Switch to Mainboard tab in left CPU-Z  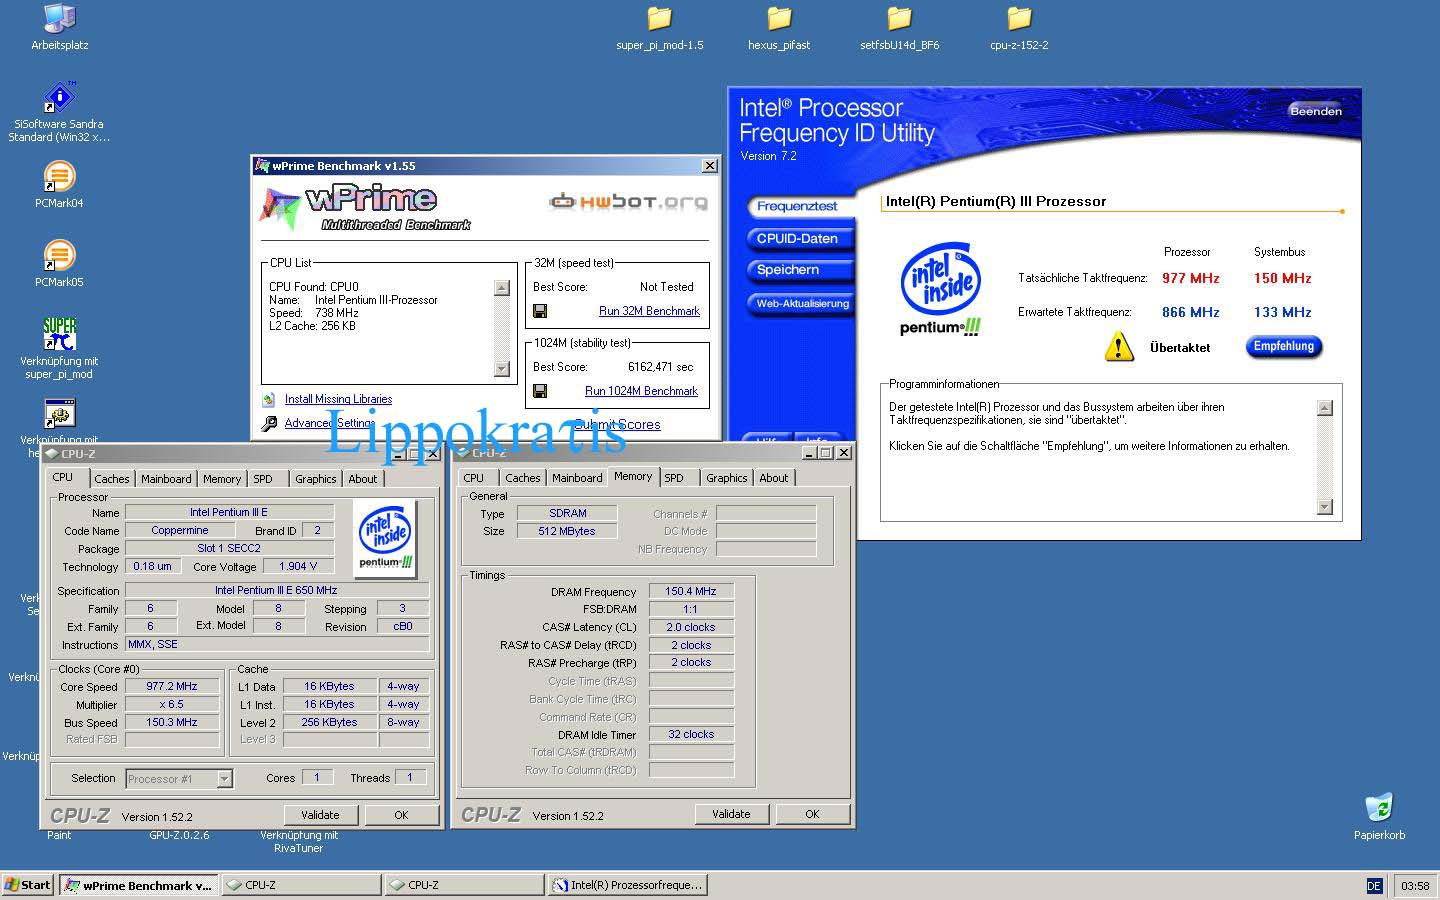pyautogui.click(x=166, y=479)
